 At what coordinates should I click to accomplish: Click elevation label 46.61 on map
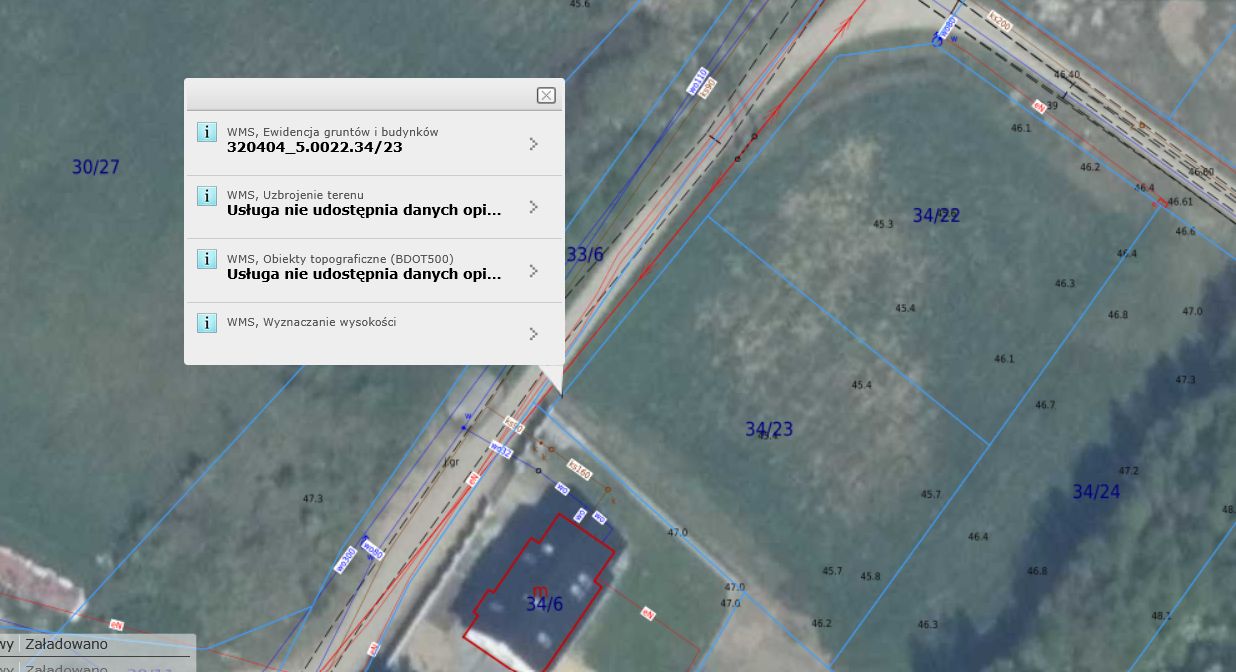point(1181,201)
